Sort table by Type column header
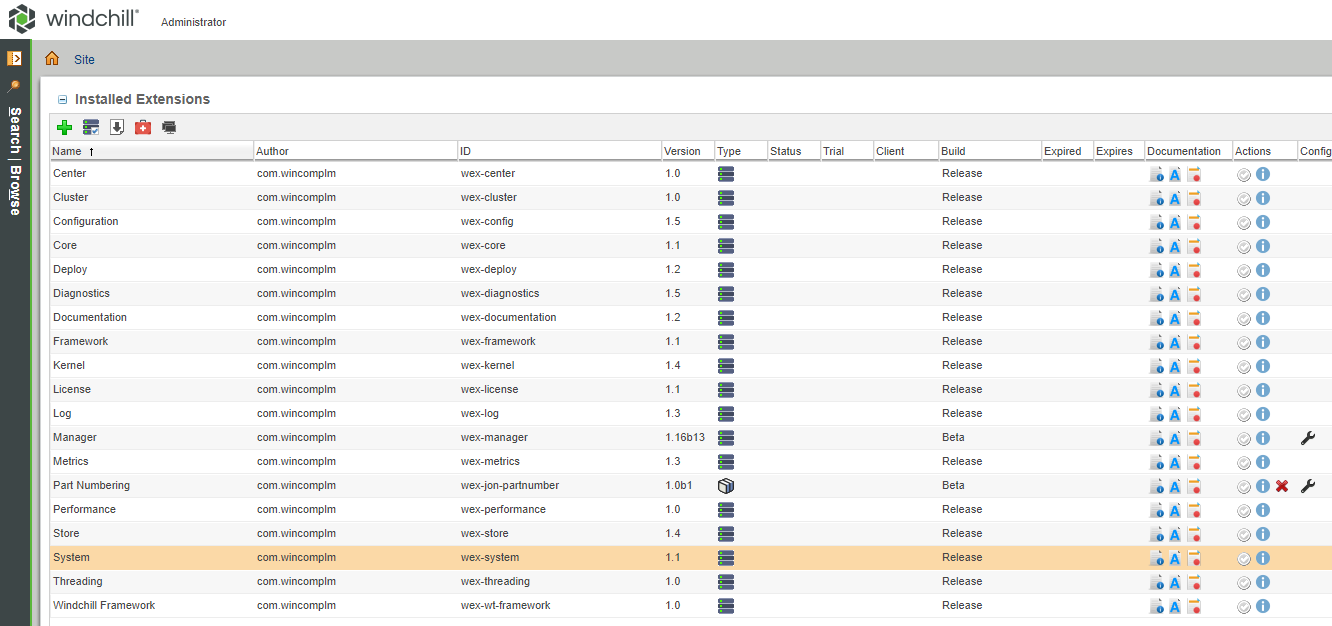The width and height of the screenshot is (1332, 626). (740, 151)
